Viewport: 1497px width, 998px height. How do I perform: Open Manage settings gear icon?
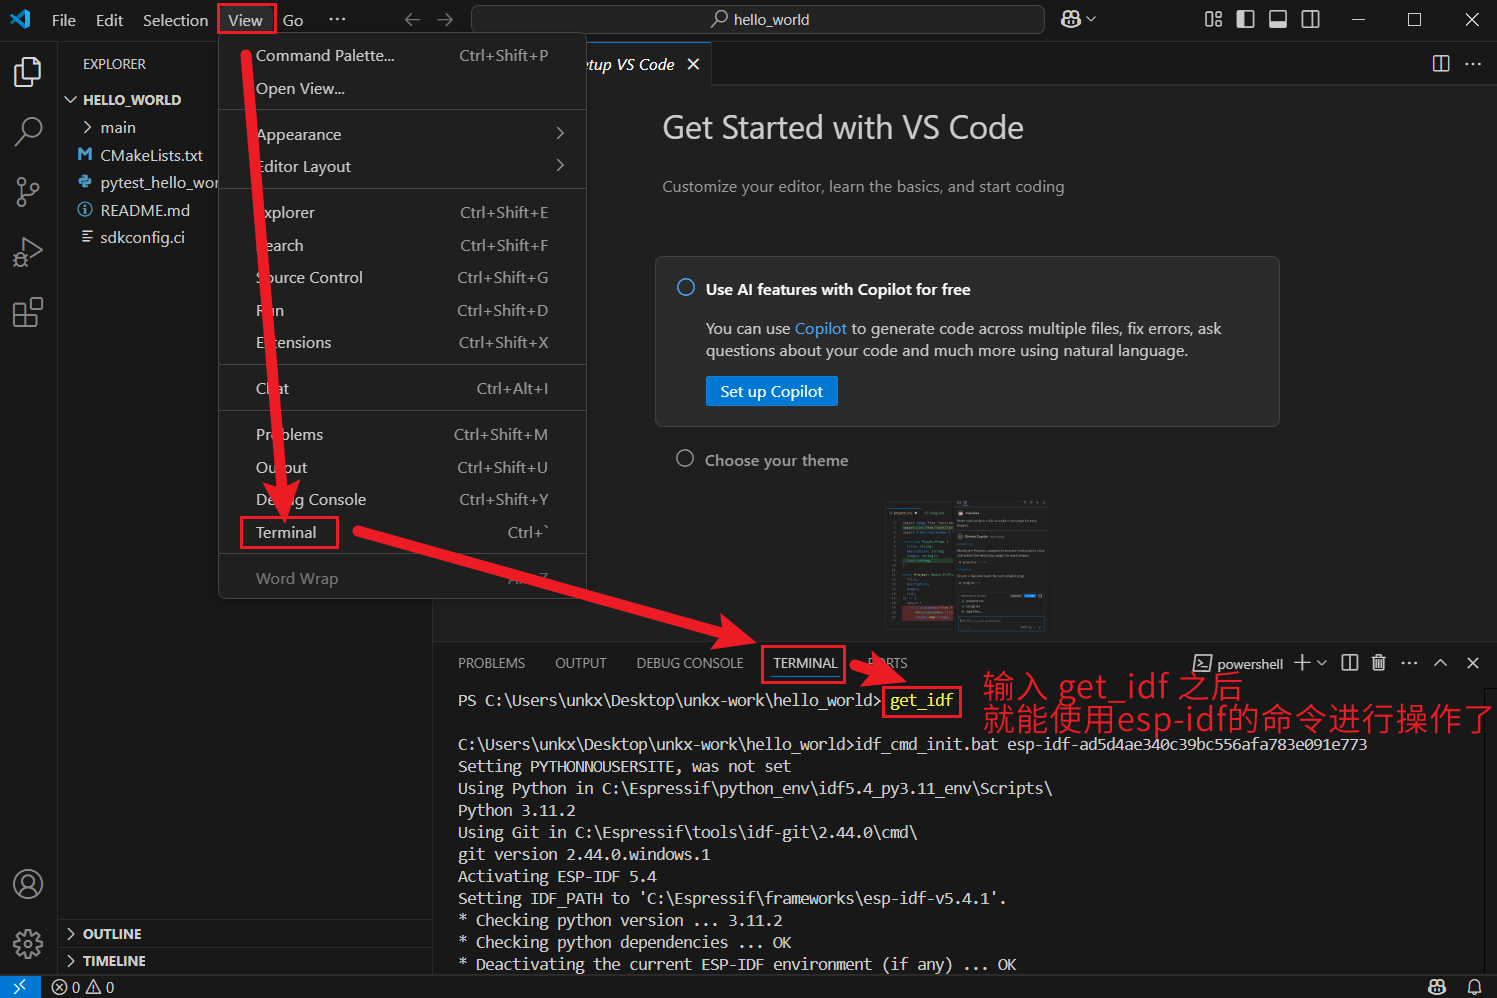[27, 943]
